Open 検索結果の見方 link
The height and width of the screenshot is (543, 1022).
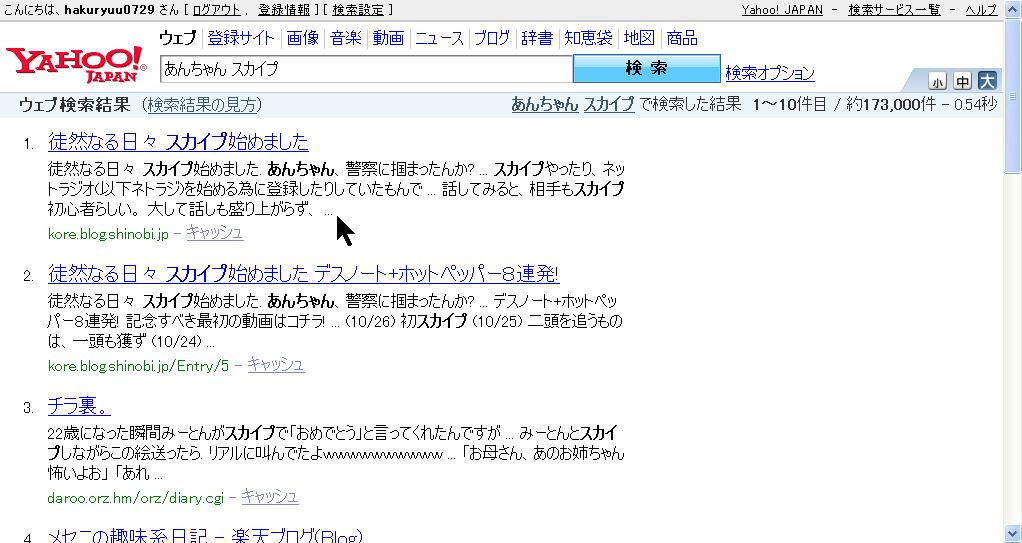pos(202,104)
